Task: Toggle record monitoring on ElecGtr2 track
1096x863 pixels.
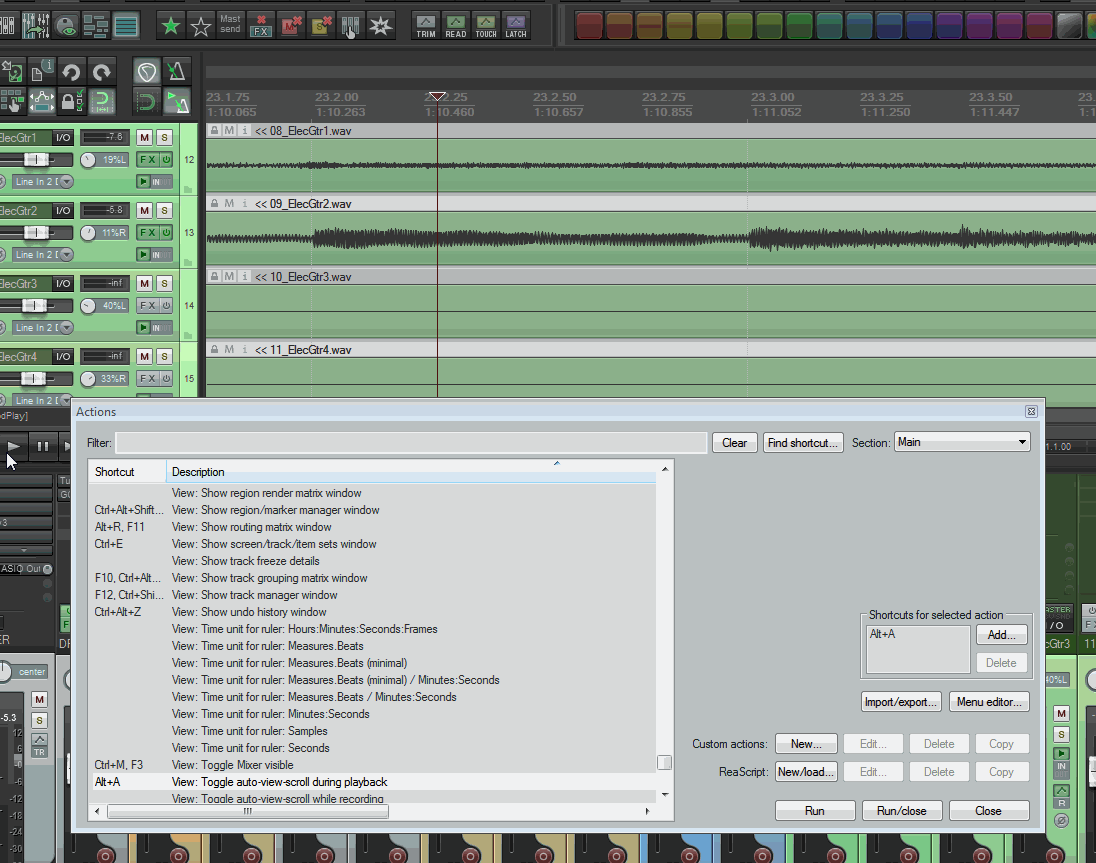Action: [143, 254]
